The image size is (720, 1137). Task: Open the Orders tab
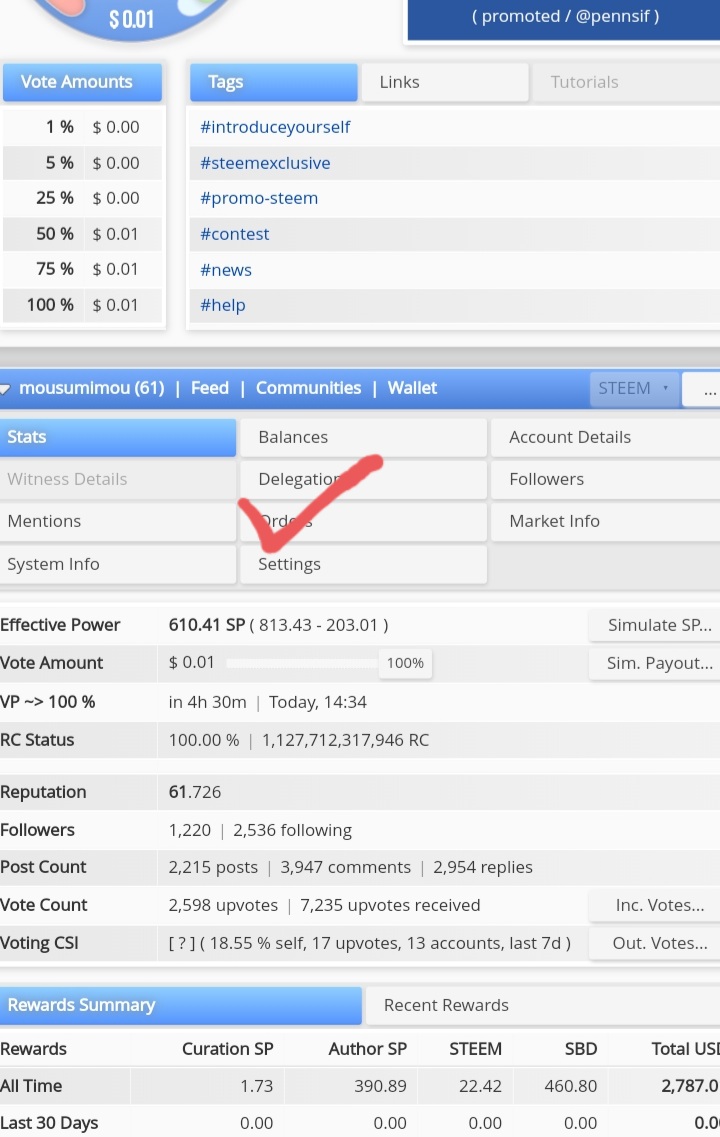pyautogui.click(x=363, y=521)
